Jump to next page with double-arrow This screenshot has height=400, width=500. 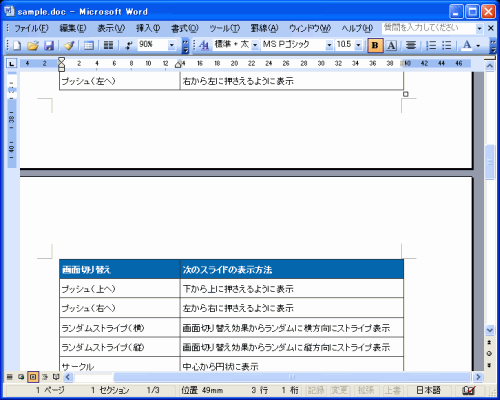click(489, 365)
